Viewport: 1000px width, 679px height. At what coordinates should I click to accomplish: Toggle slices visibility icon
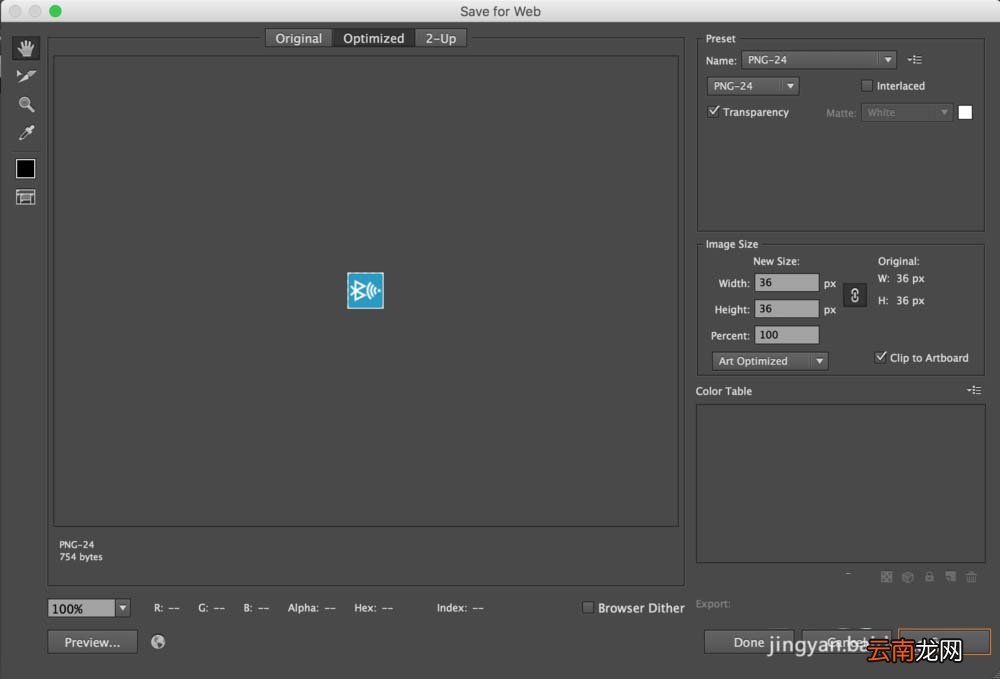point(26,197)
